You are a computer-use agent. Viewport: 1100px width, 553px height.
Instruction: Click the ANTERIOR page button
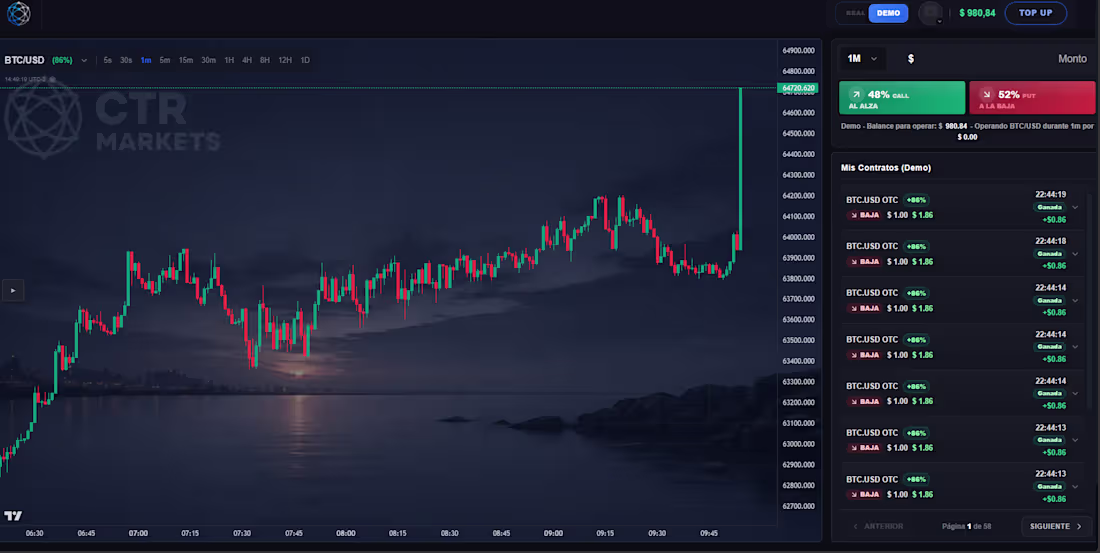(878, 526)
